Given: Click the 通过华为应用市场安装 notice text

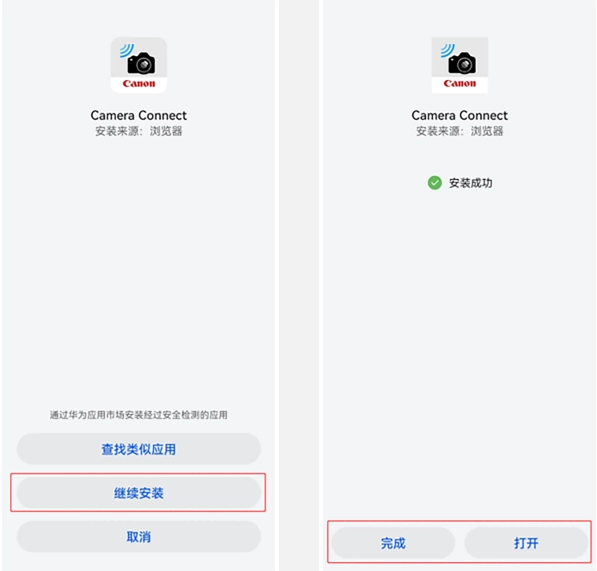Looking at the screenshot, I should (x=139, y=415).
